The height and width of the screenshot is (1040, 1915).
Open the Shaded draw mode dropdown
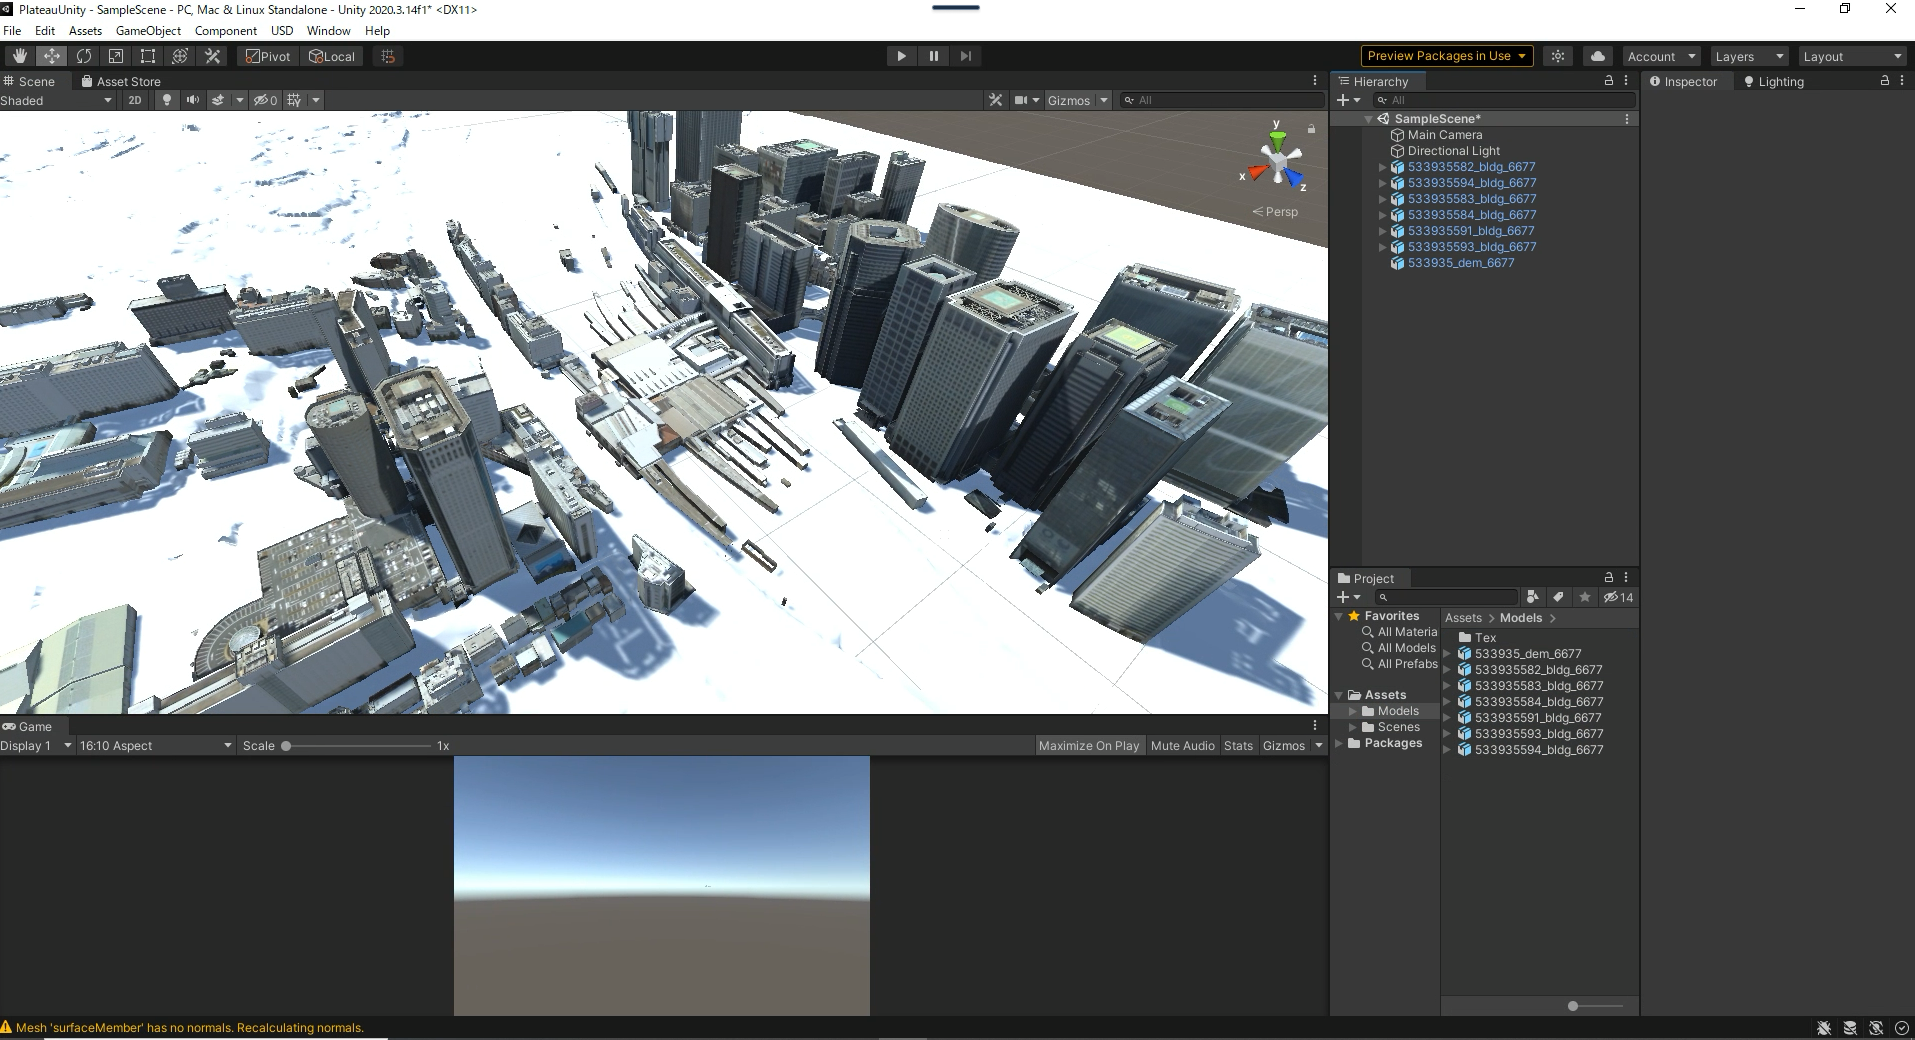tap(55, 100)
